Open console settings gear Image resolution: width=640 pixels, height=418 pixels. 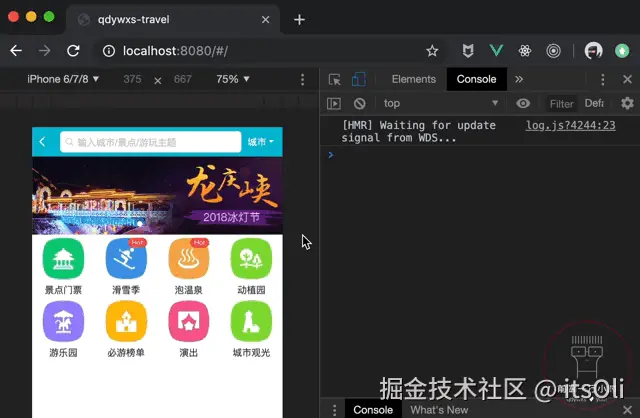pyautogui.click(x=627, y=103)
